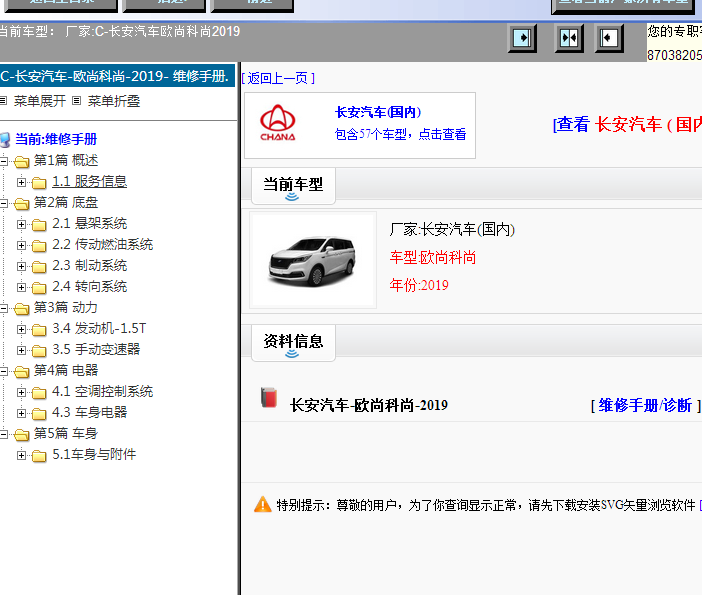Image resolution: width=702 pixels, height=595 pixels.
Task: Click the folder icon of 3.5 手动变速器
Action: [39, 351]
